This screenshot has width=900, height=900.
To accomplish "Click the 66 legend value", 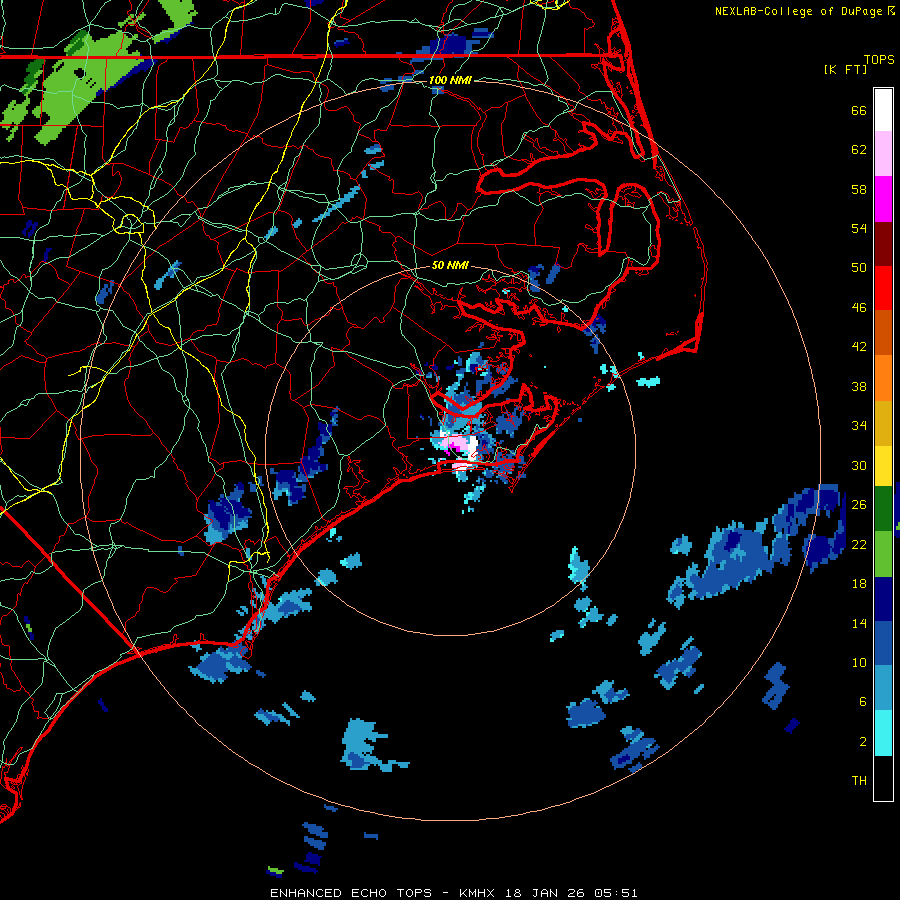I will coord(859,110).
